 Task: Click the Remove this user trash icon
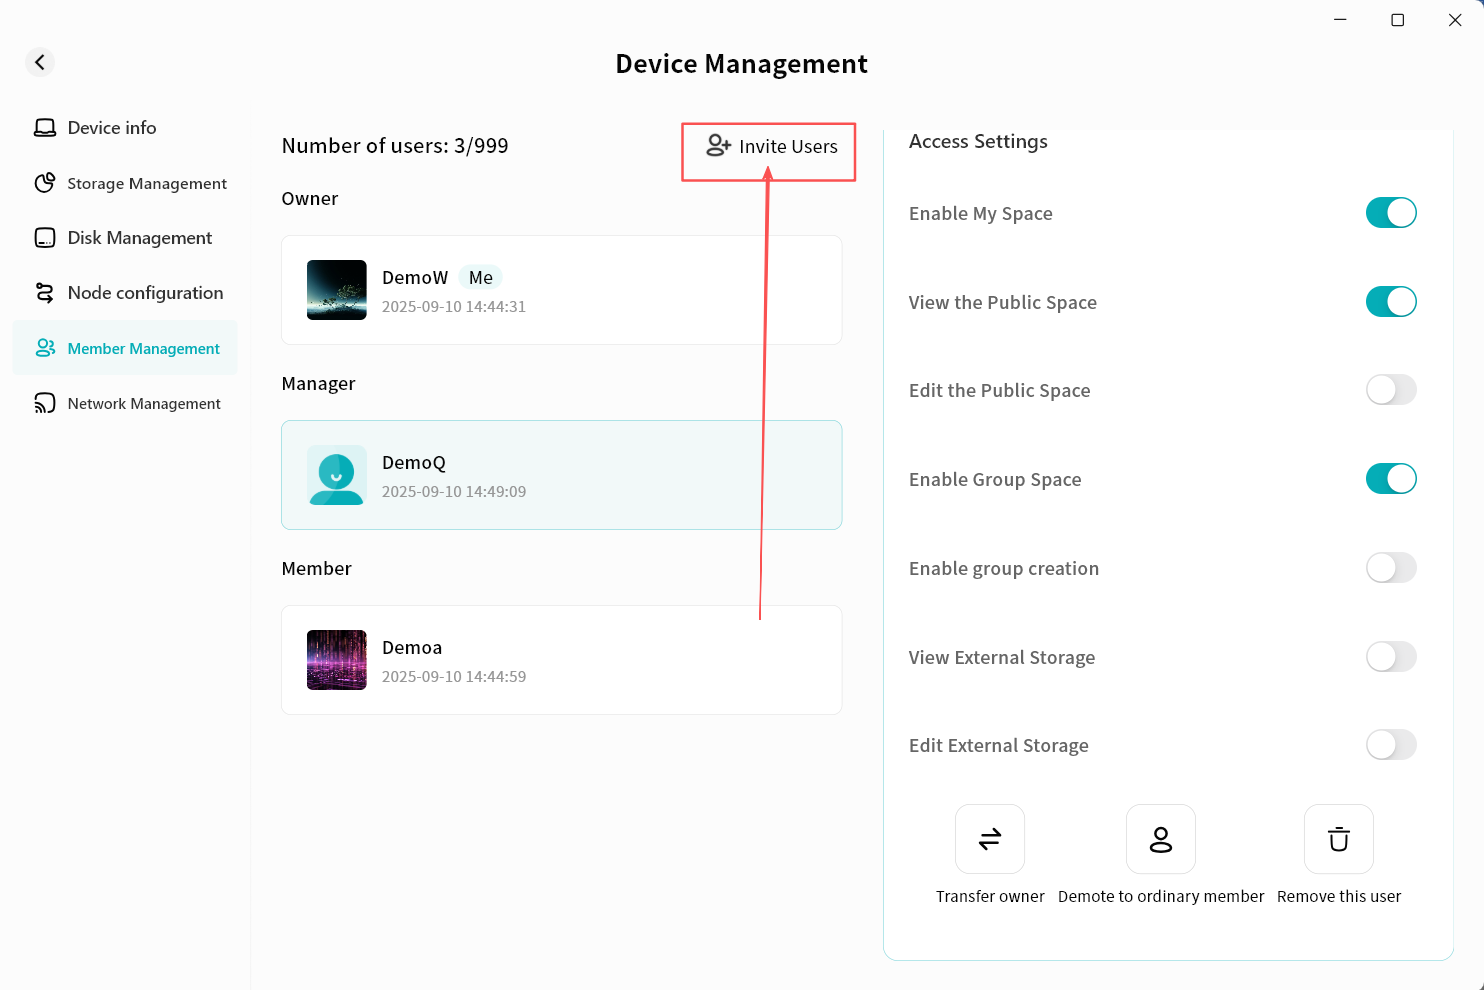[1338, 839]
